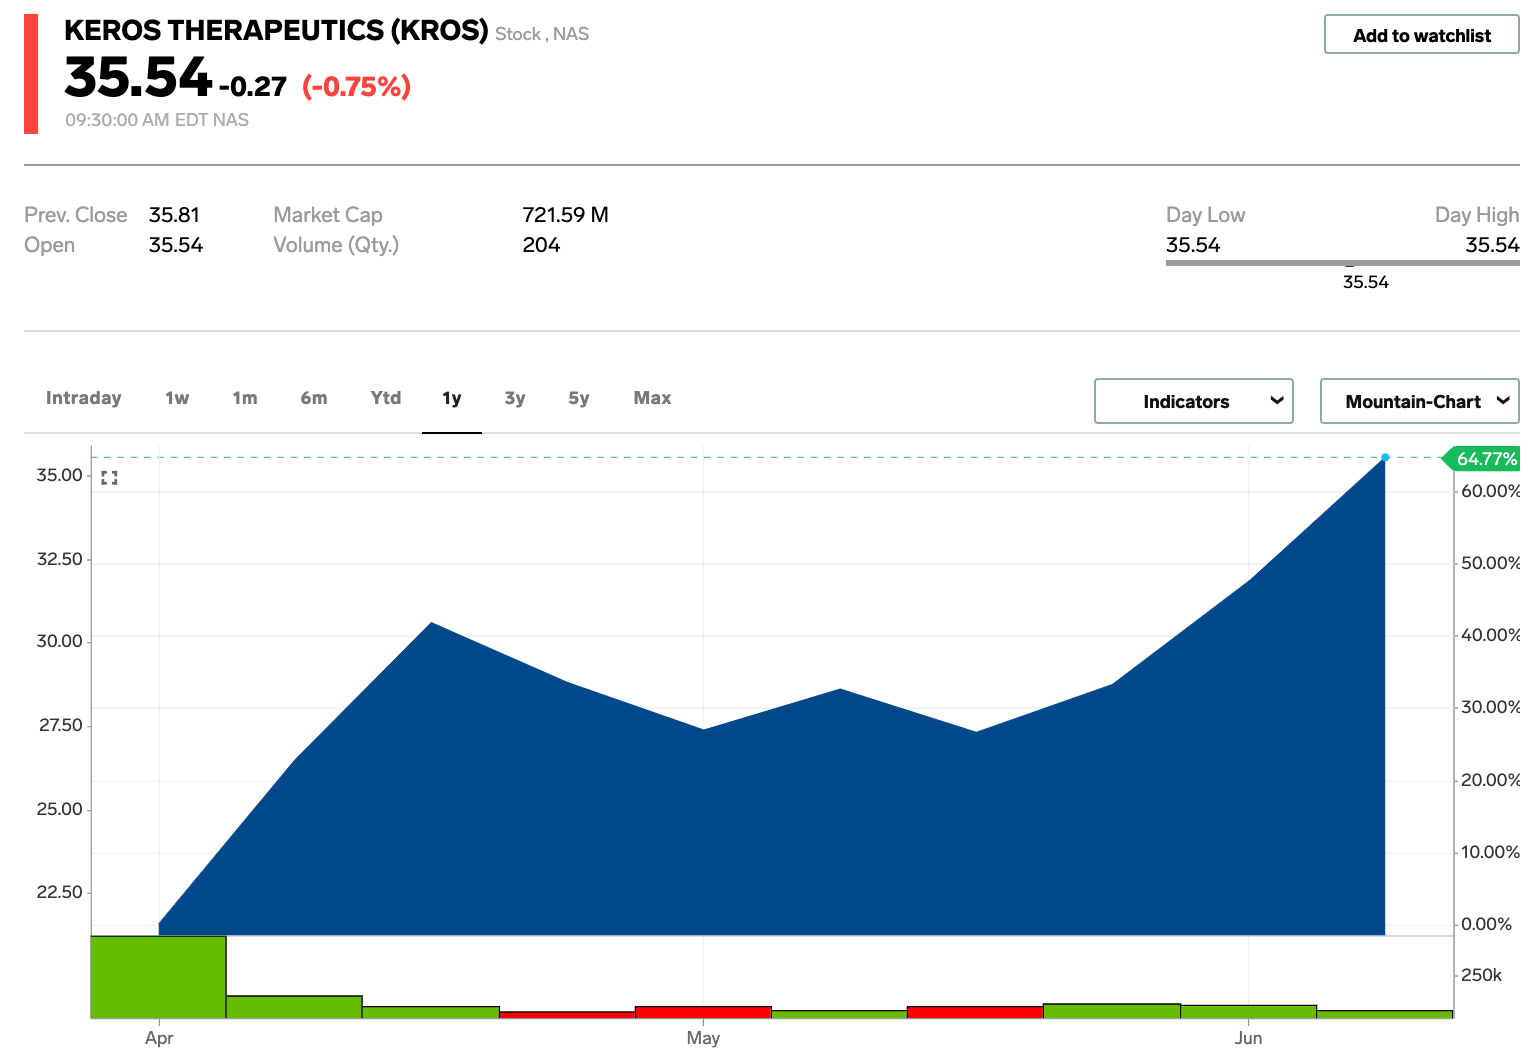Switch to Intraday chart range
Image resolution: width=1534 pixels, height=1050 pixels.
click(x=83, y=398)
